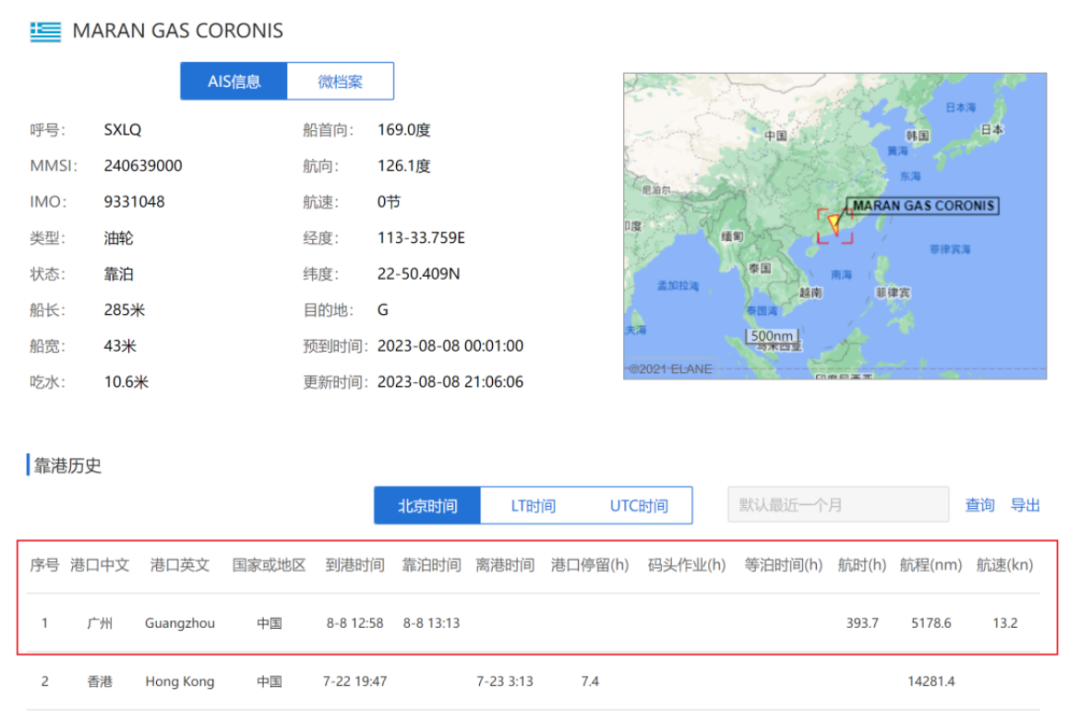The width and height of the screenshot is (1080, 711).
Task: Click the 查询 link
Action: tap(979, 505)
